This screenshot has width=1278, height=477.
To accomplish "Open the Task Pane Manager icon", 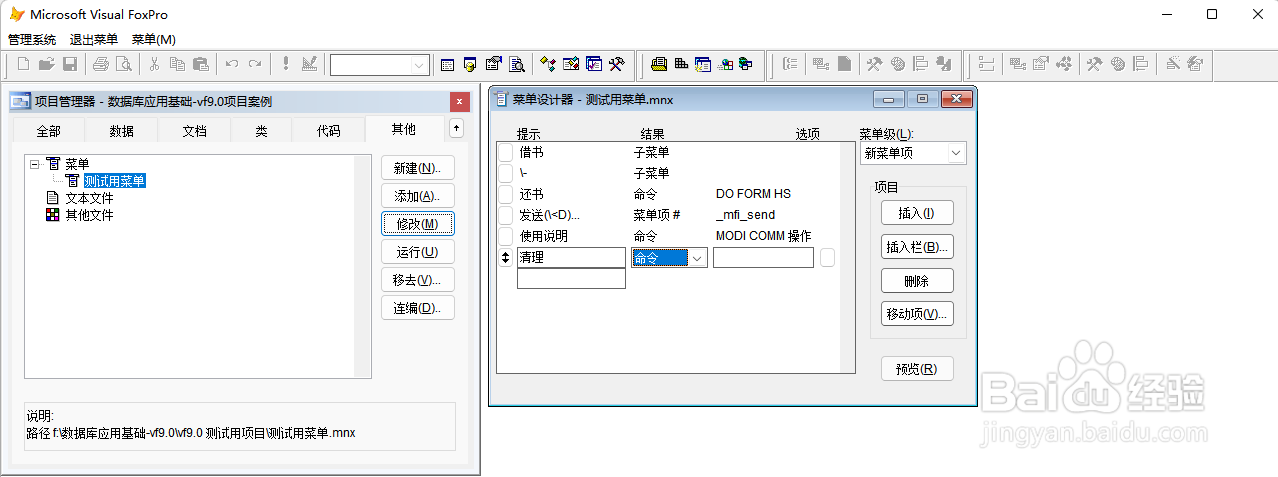I will pos(594,64).
